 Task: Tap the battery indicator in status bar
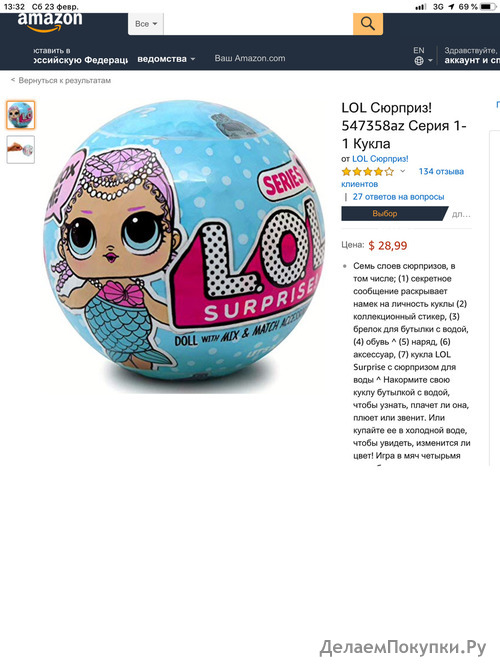tap(488, 6)
